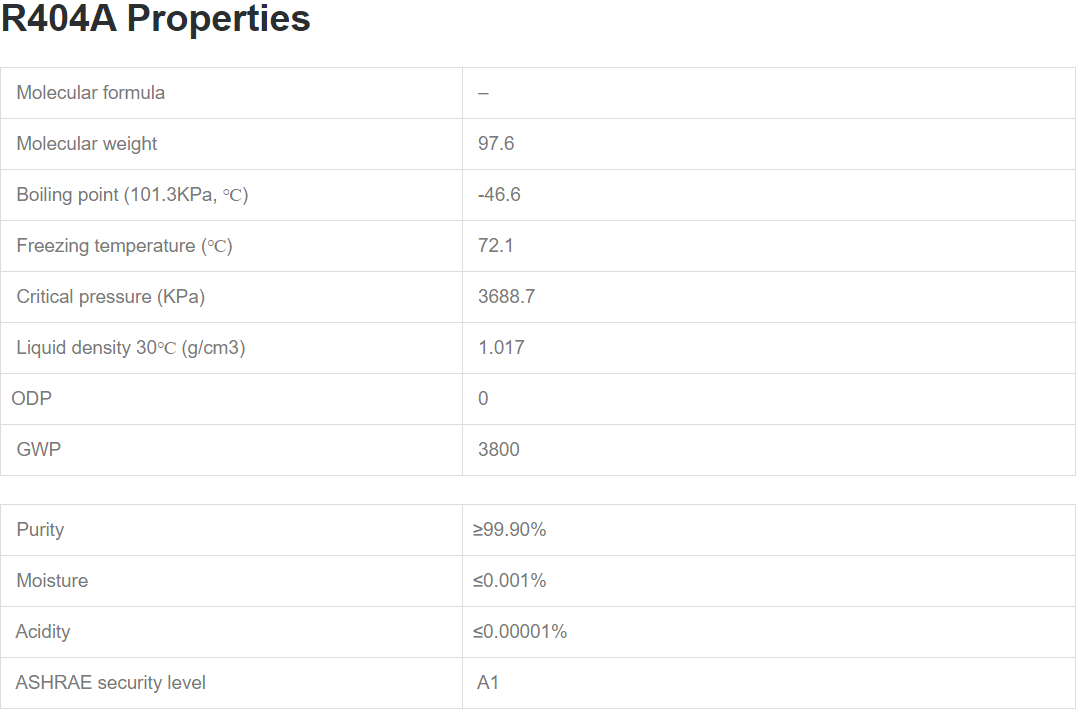Click the Moisture row label
This screenshot has height=712, width=1080.
pyautogui.click(x=52, y=581)
